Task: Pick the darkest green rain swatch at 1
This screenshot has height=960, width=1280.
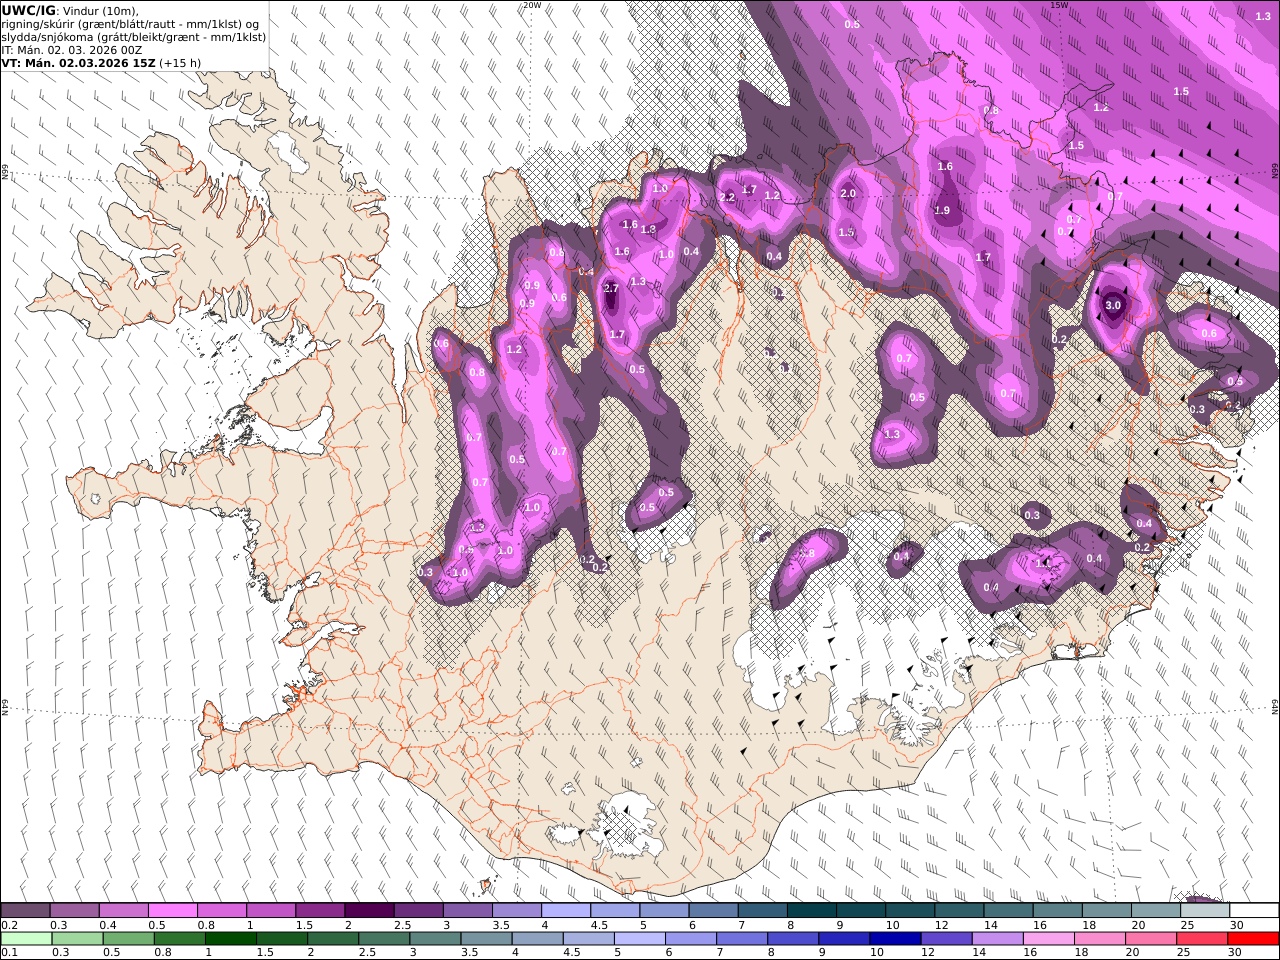Action: tap(231, 939)
